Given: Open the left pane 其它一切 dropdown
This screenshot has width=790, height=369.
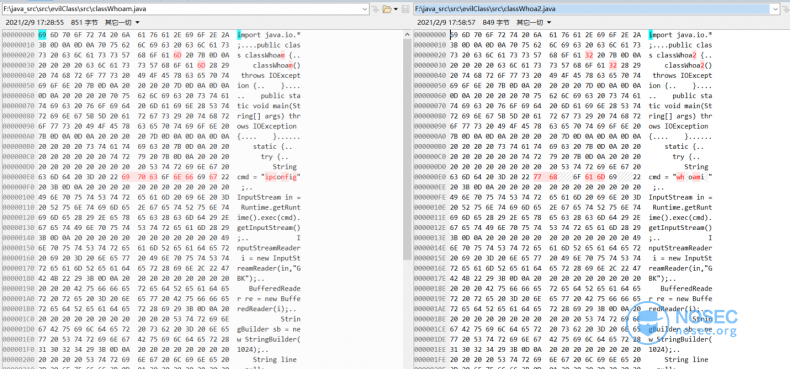Looking at the screenshot, I should (x=122, y=23).
